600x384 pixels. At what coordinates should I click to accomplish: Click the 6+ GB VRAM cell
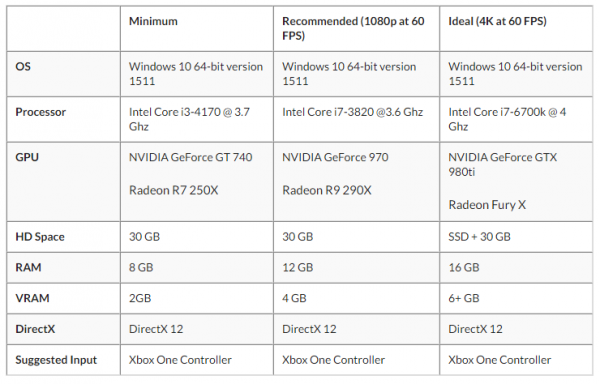tap(516, 298)
